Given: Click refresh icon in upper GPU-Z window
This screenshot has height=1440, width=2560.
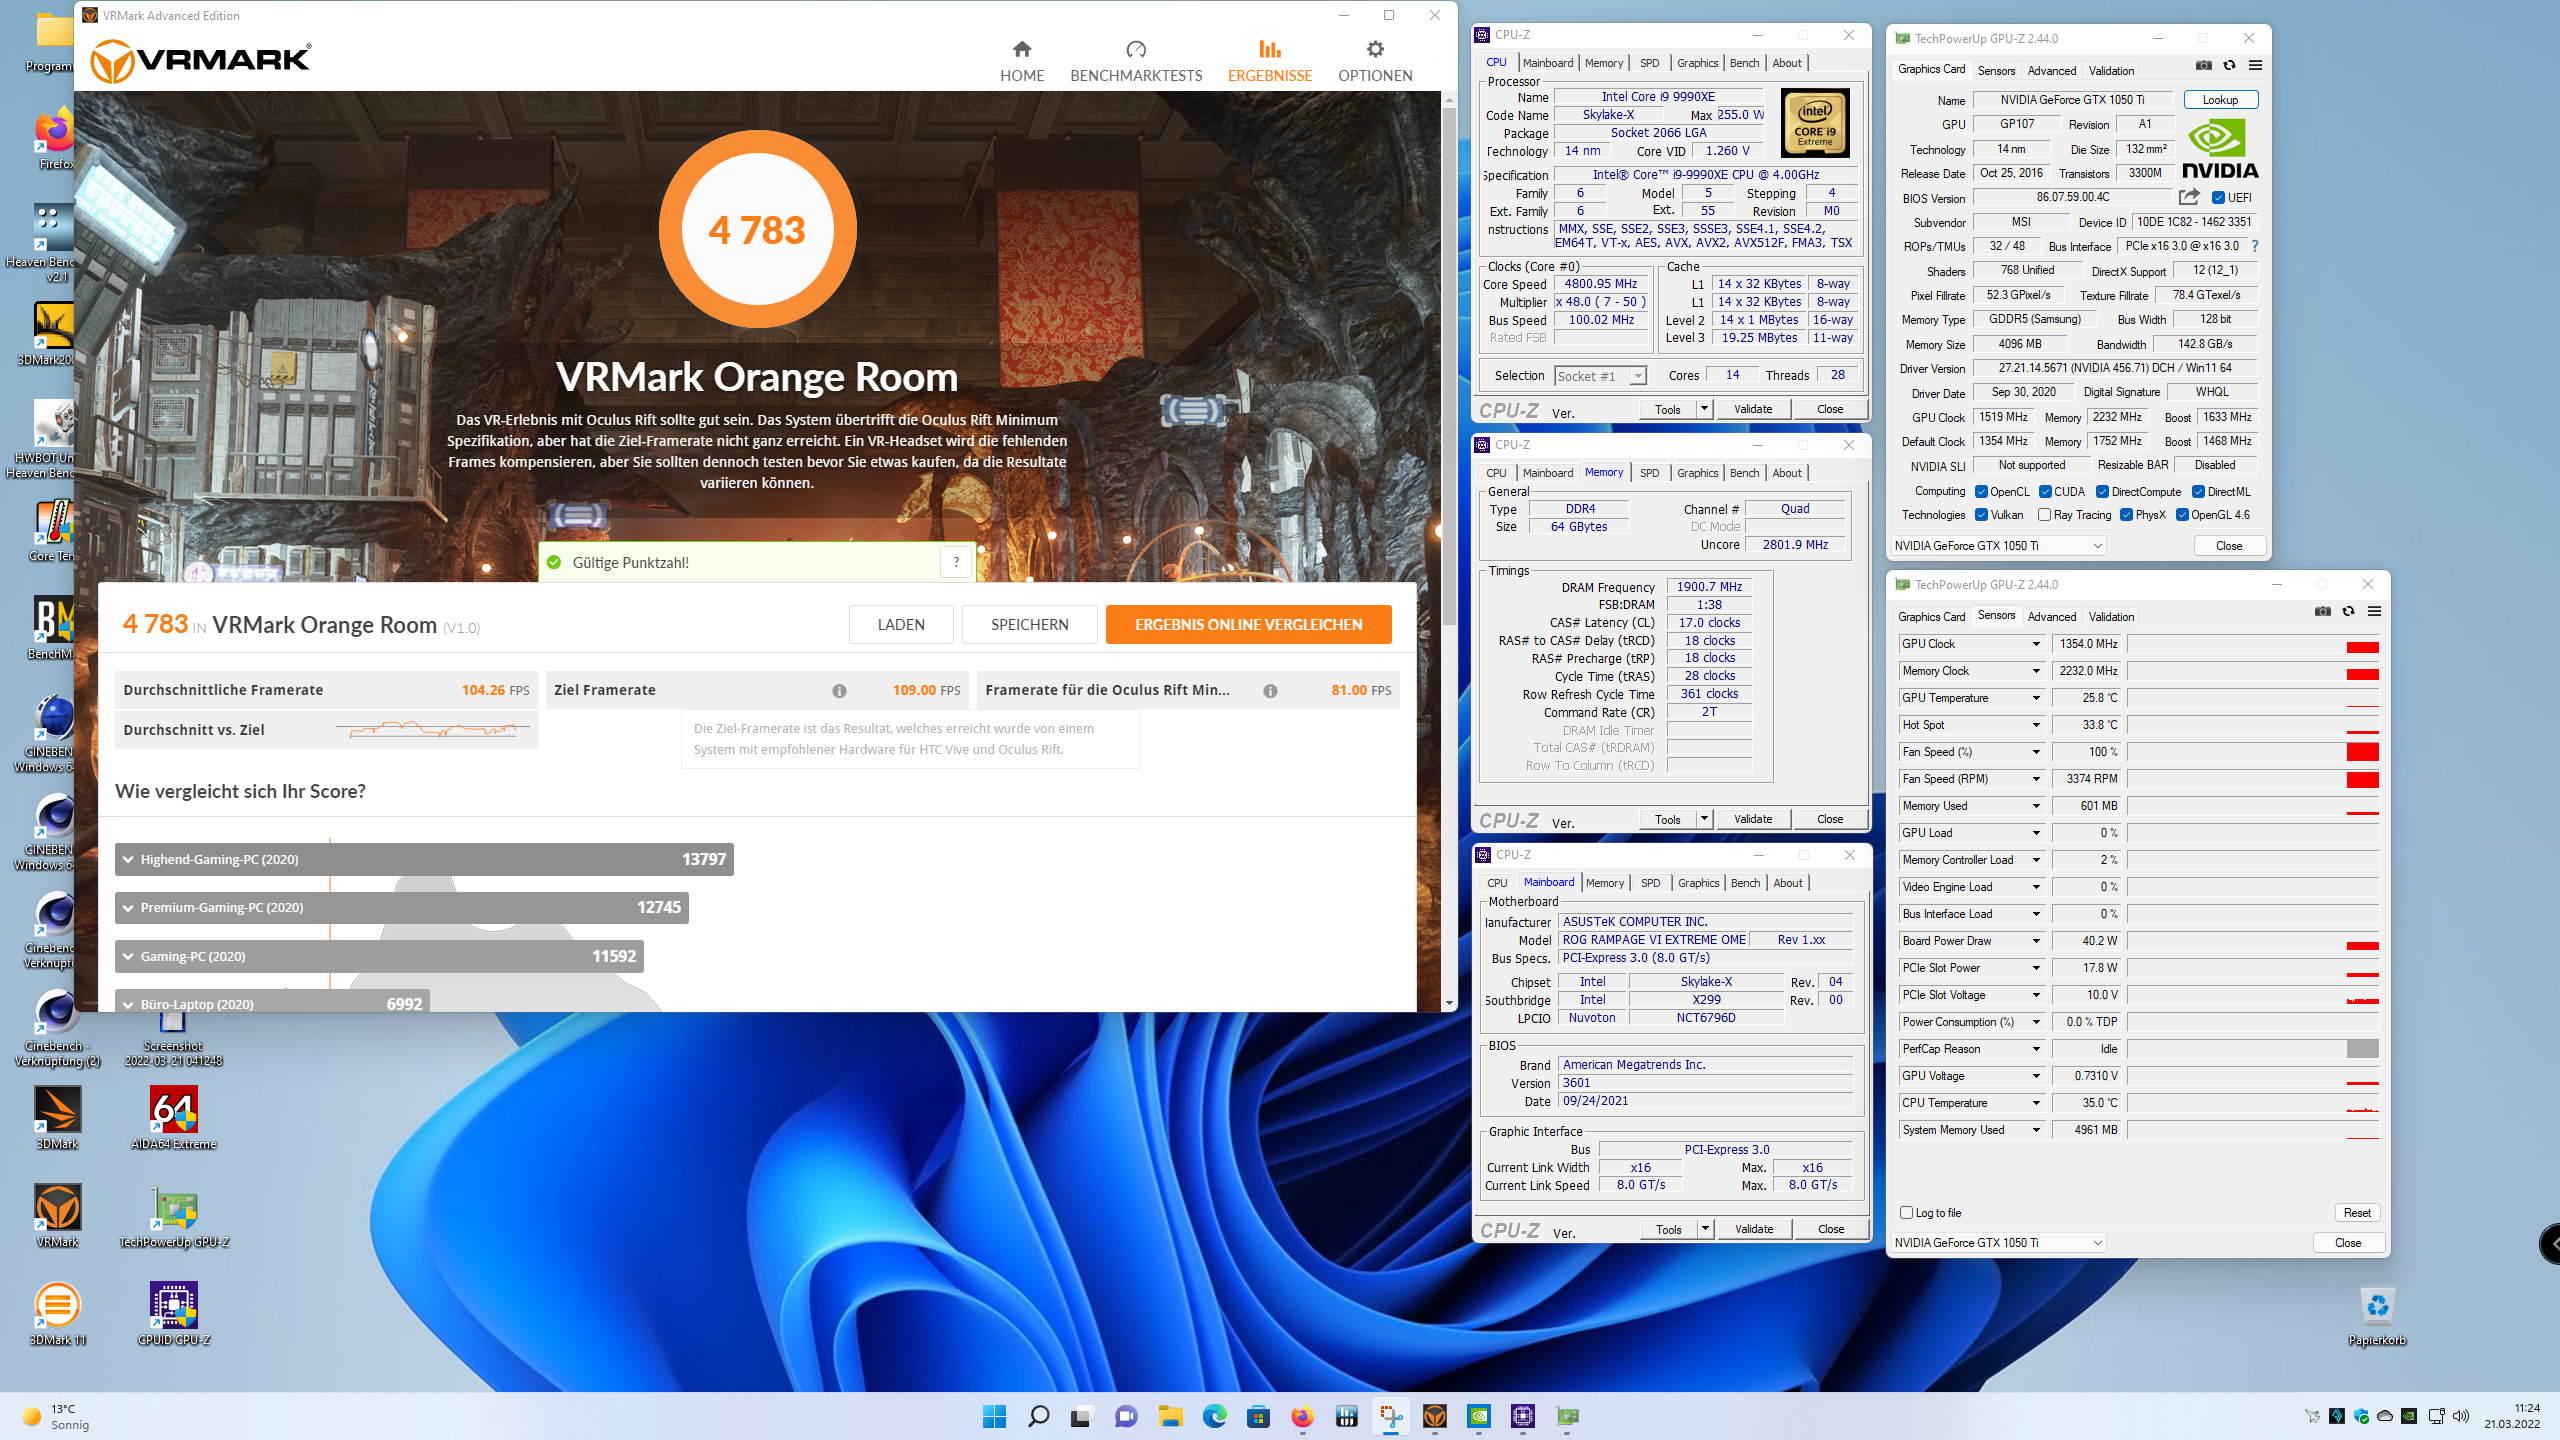Looking at the screenshot, I should point(2229,65).
